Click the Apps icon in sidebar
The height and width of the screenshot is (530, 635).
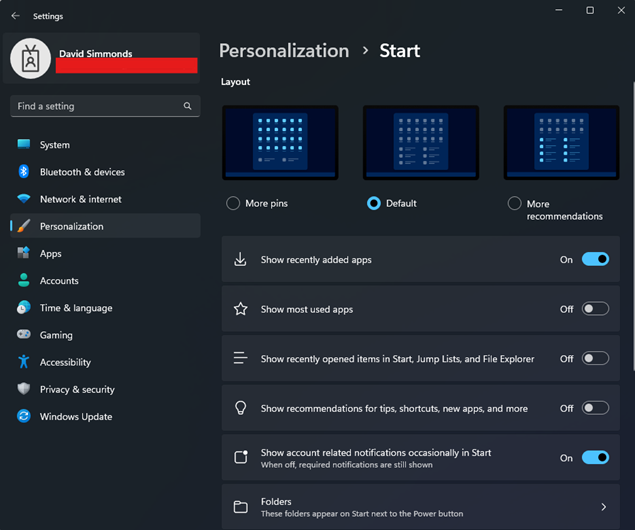coord(23,253)
